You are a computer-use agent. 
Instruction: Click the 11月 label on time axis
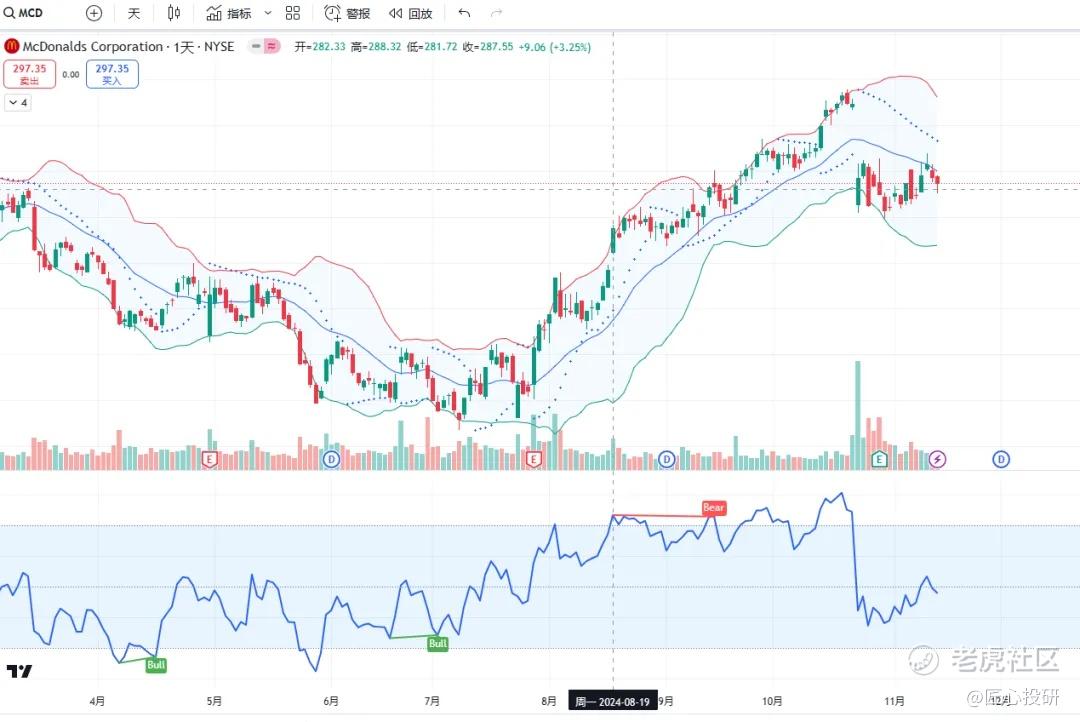click(x=895, y=701)
